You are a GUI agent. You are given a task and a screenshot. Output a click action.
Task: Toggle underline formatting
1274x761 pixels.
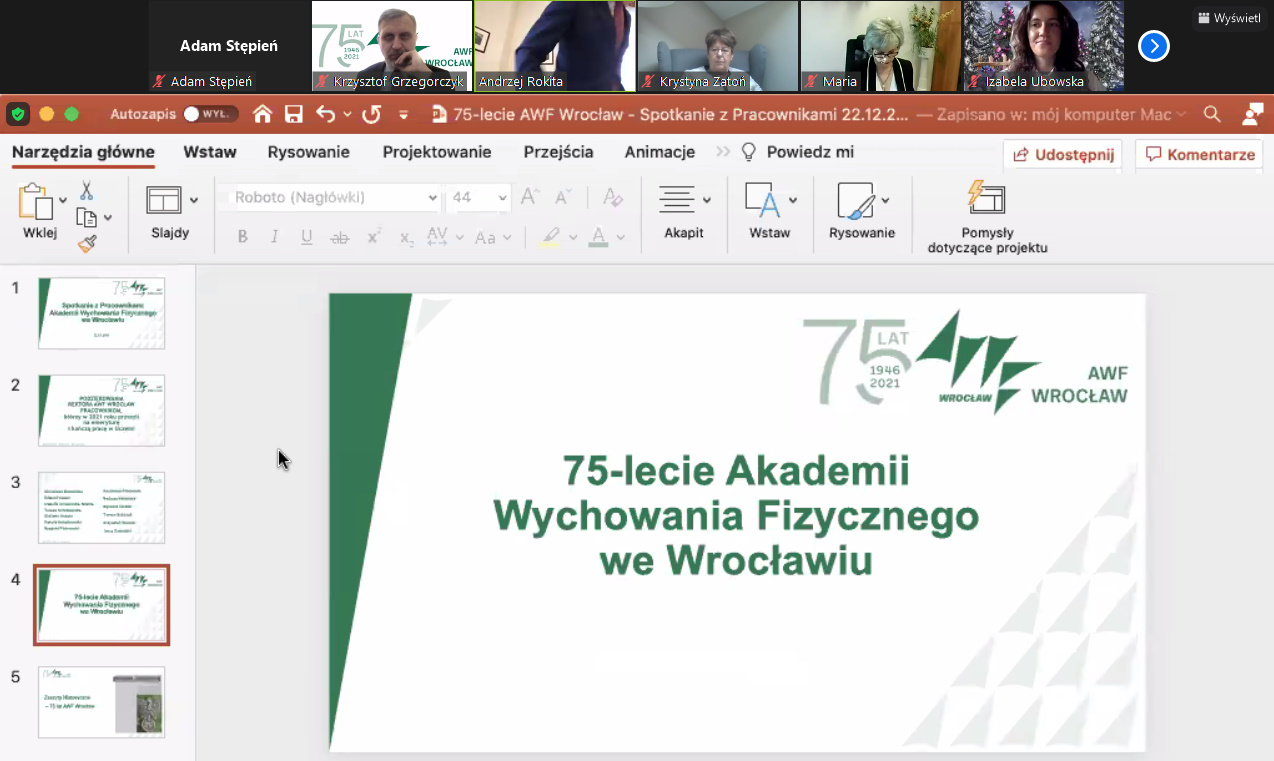pos(307,237)
